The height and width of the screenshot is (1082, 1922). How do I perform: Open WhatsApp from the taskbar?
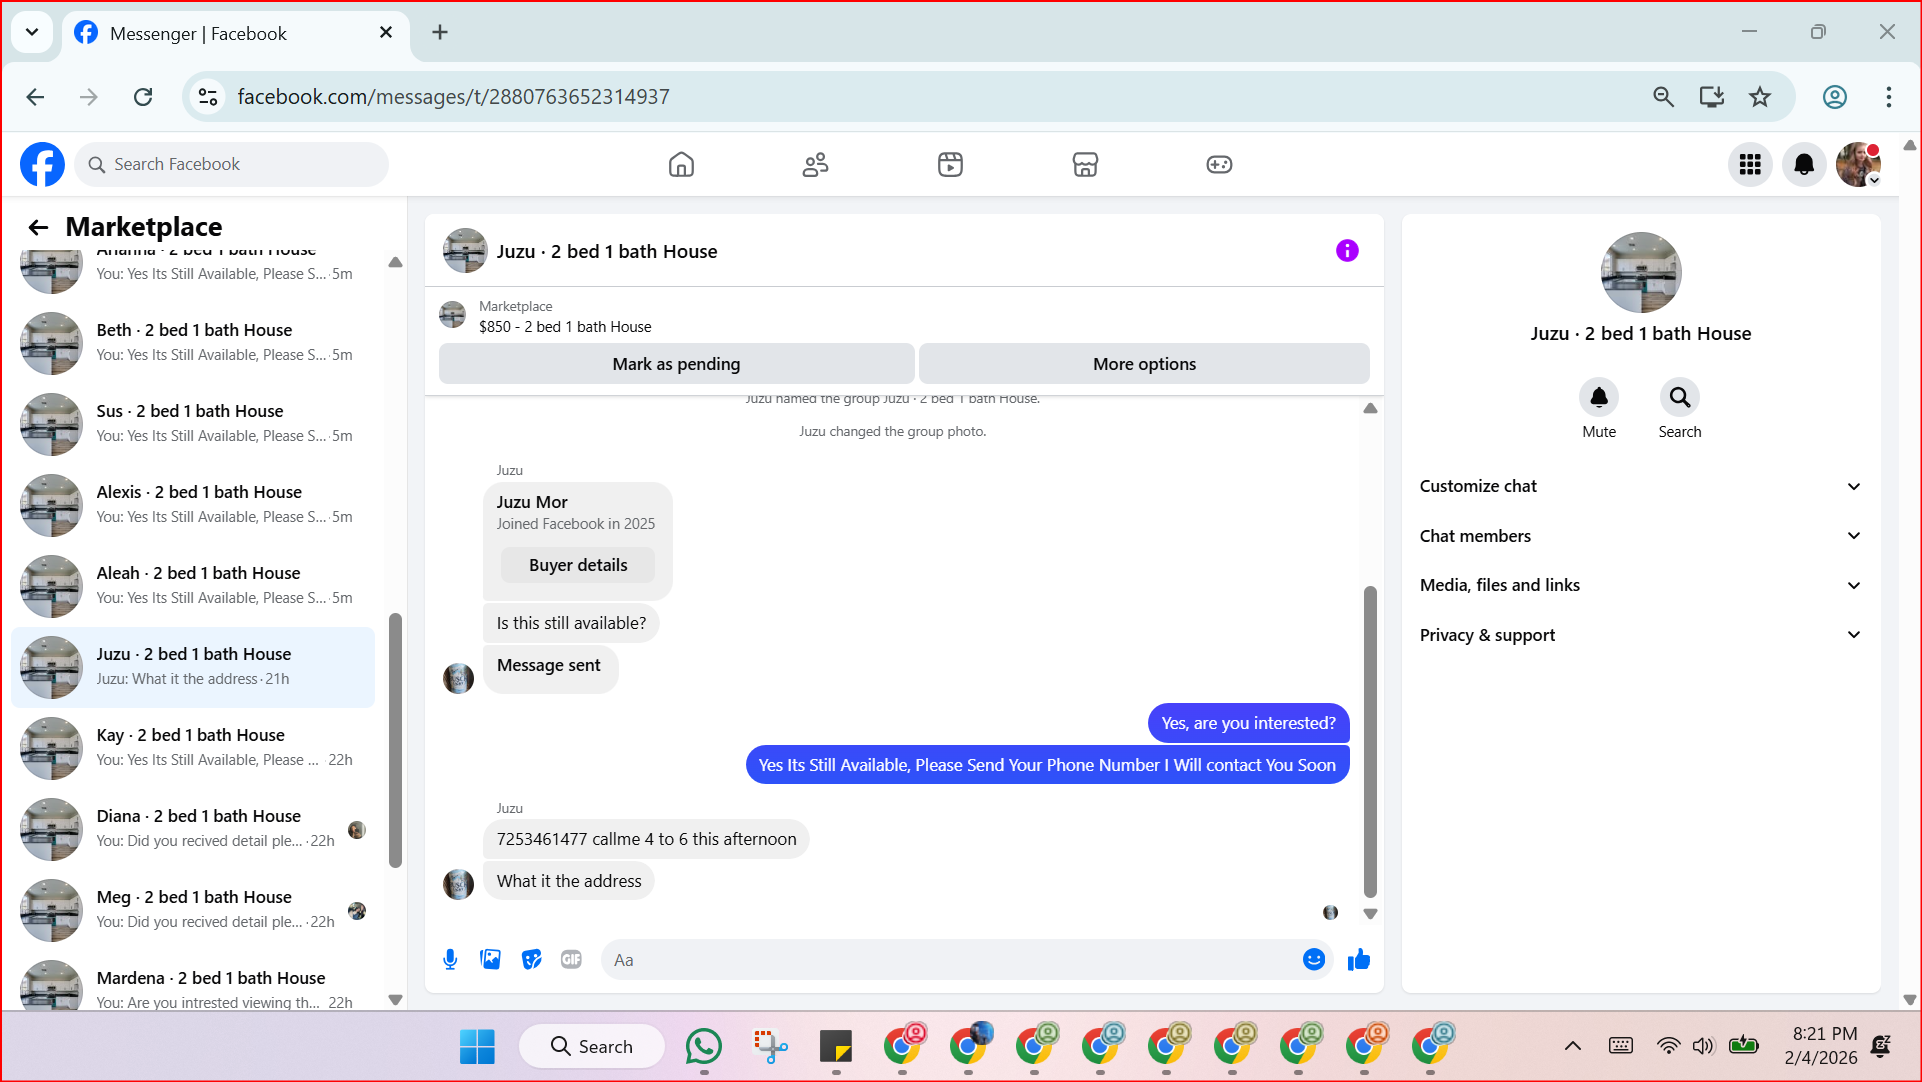(703, 1046)
